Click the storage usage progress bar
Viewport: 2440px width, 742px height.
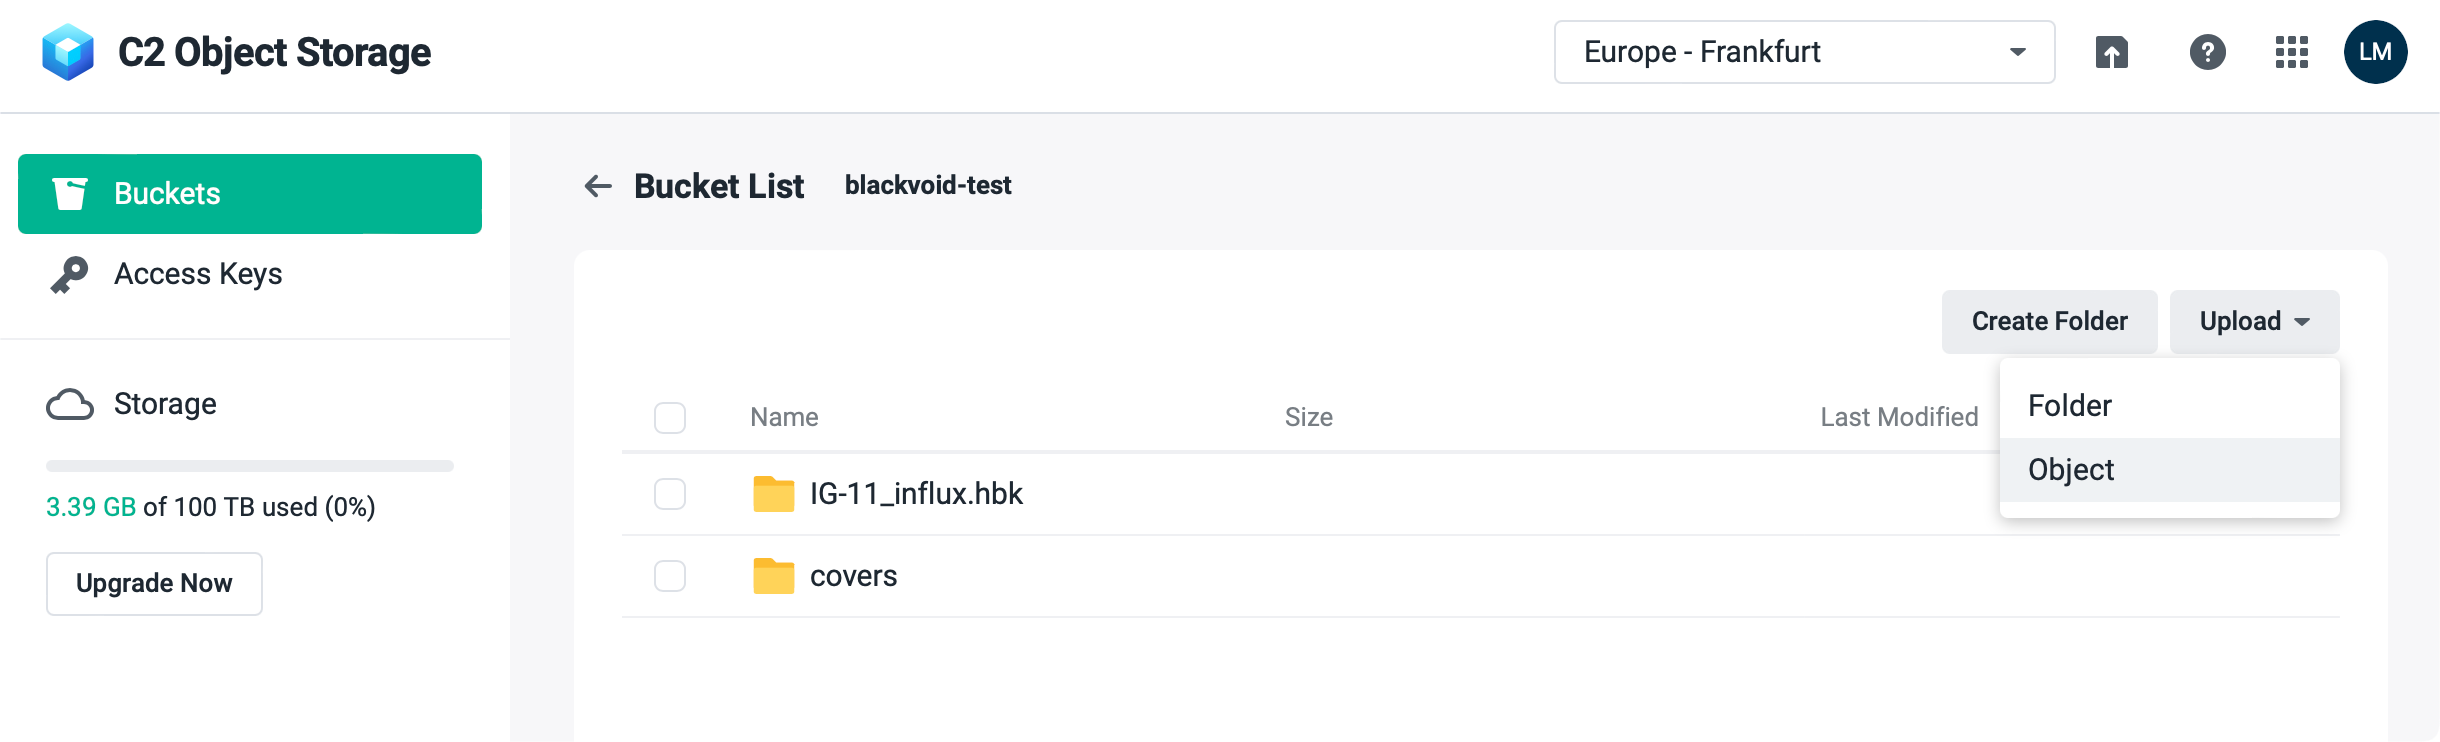(x=250, y=466)
